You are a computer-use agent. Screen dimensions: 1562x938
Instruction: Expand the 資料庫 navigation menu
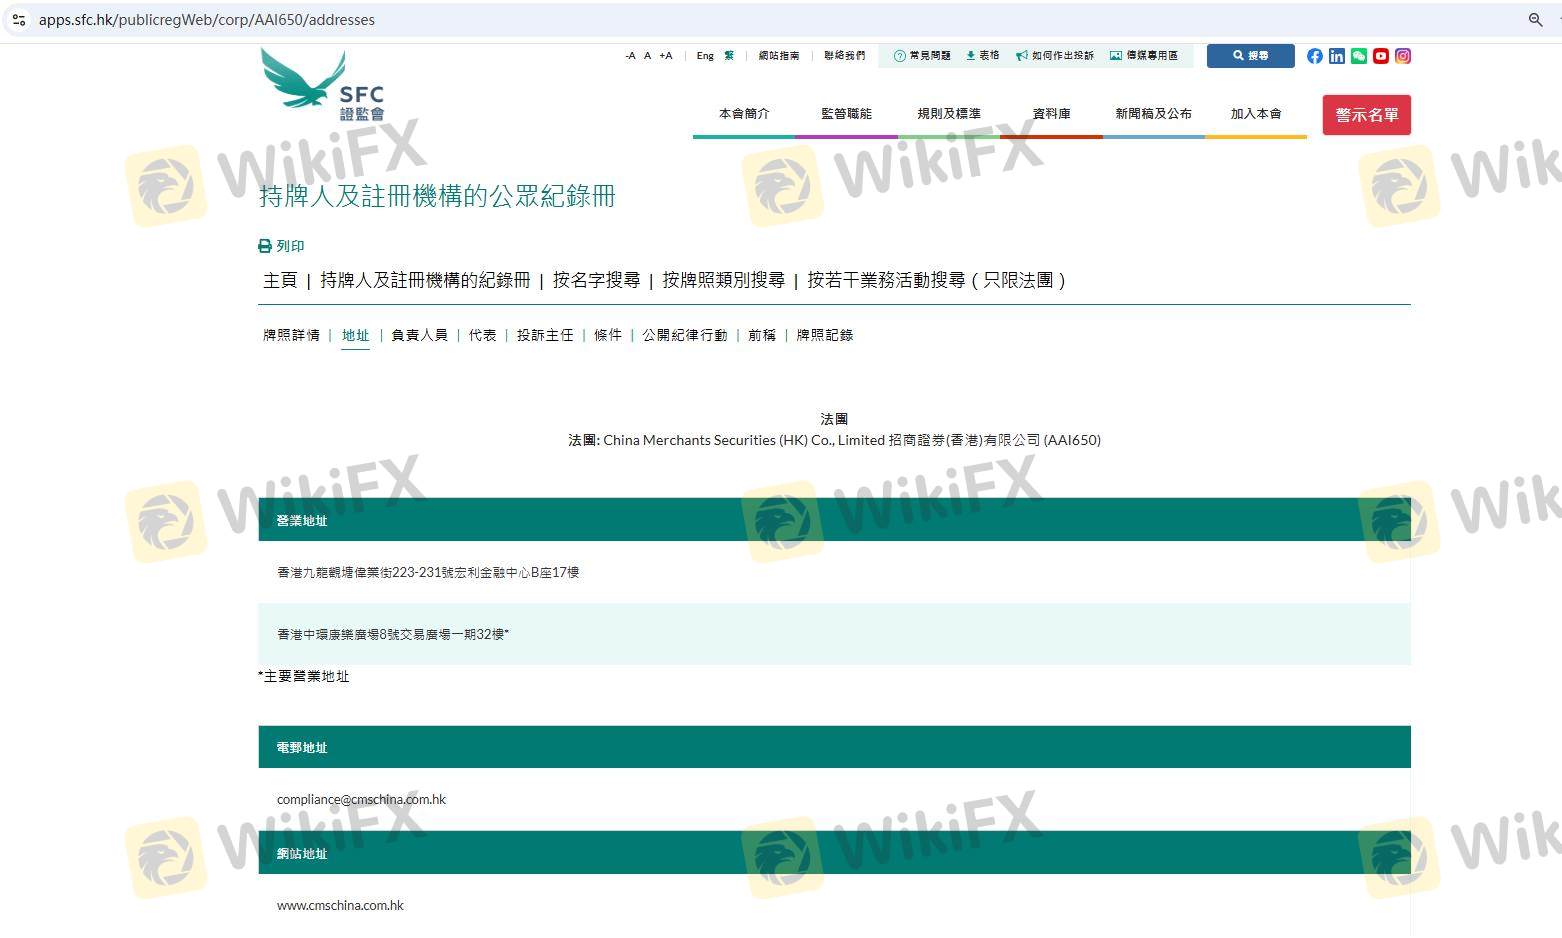pyautogui.click(x=1051, y=114)
